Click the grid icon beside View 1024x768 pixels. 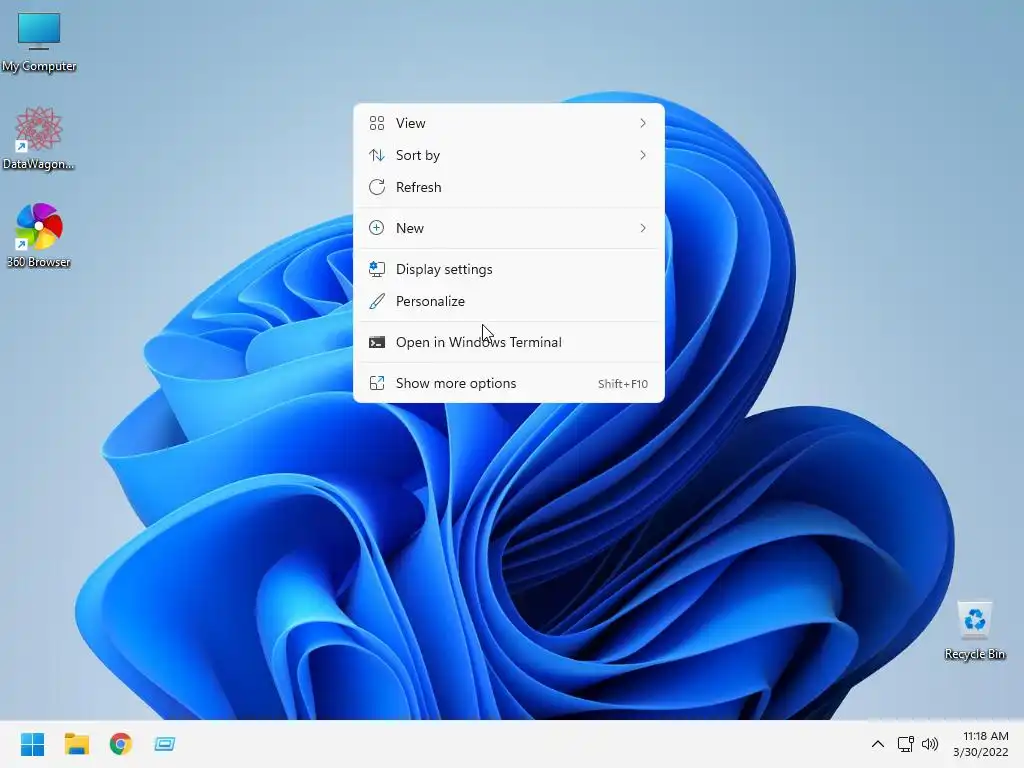(x=377, y=123)
